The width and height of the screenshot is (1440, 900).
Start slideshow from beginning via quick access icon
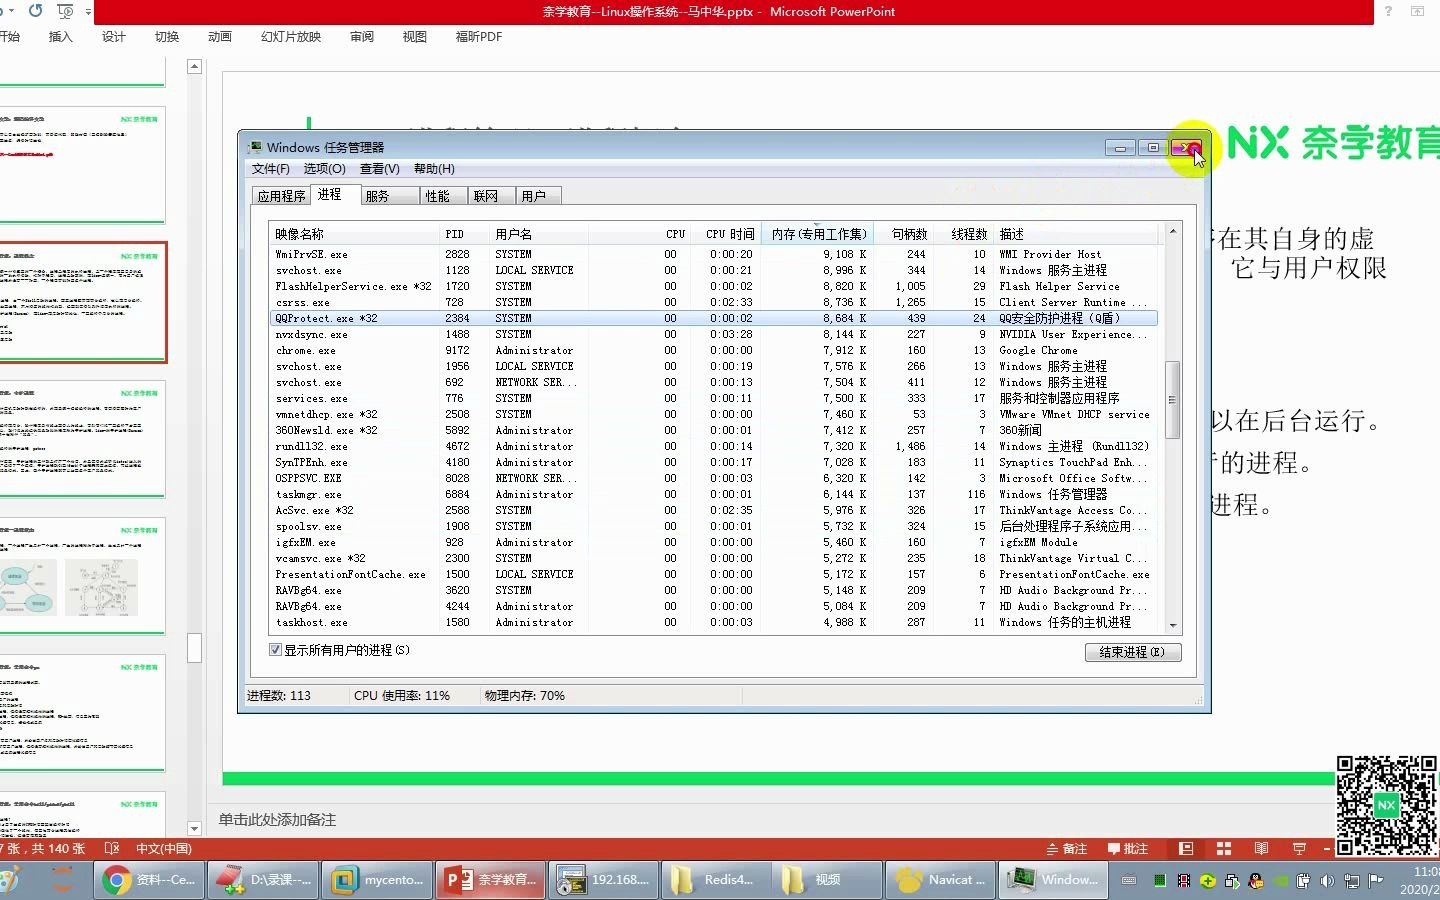coord(66,11)
